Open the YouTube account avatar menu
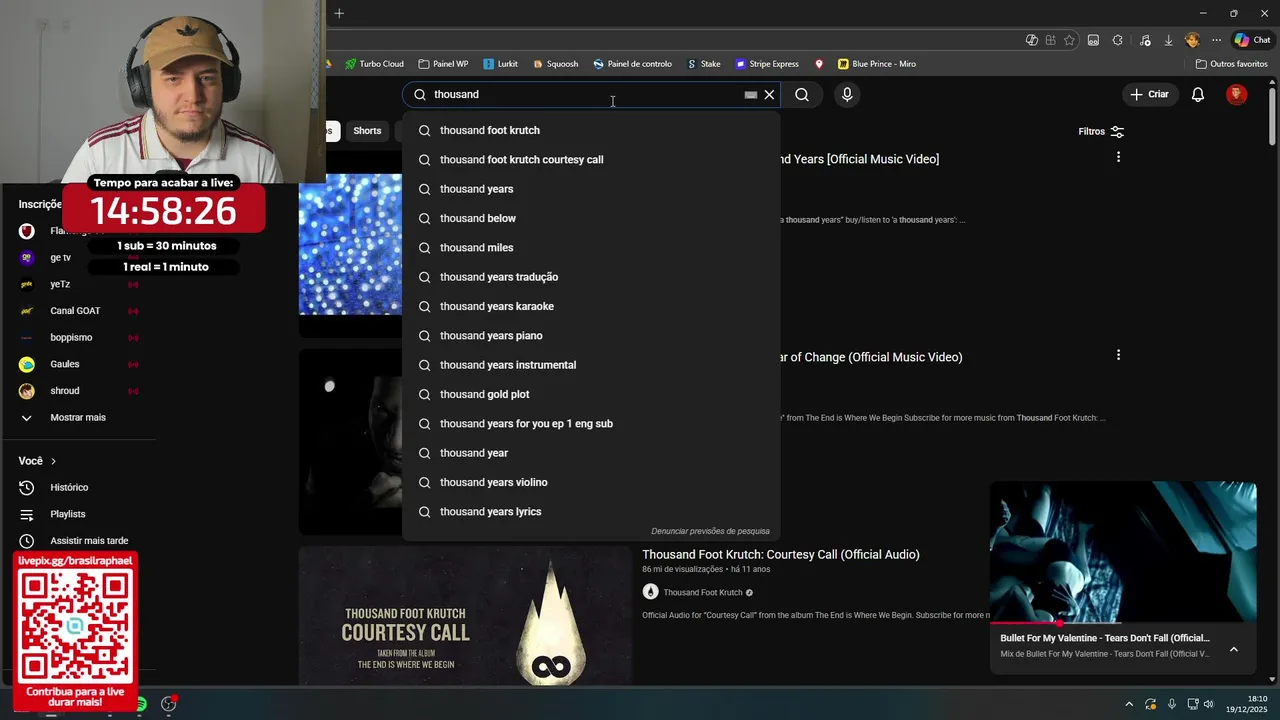The height and width of the screenshot is (720, 1280). (x=1237, y=94)
